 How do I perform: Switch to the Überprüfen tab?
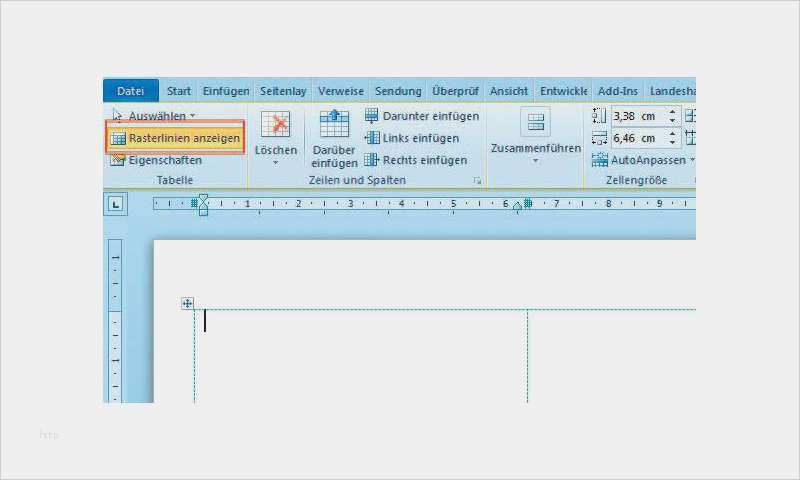455,91
